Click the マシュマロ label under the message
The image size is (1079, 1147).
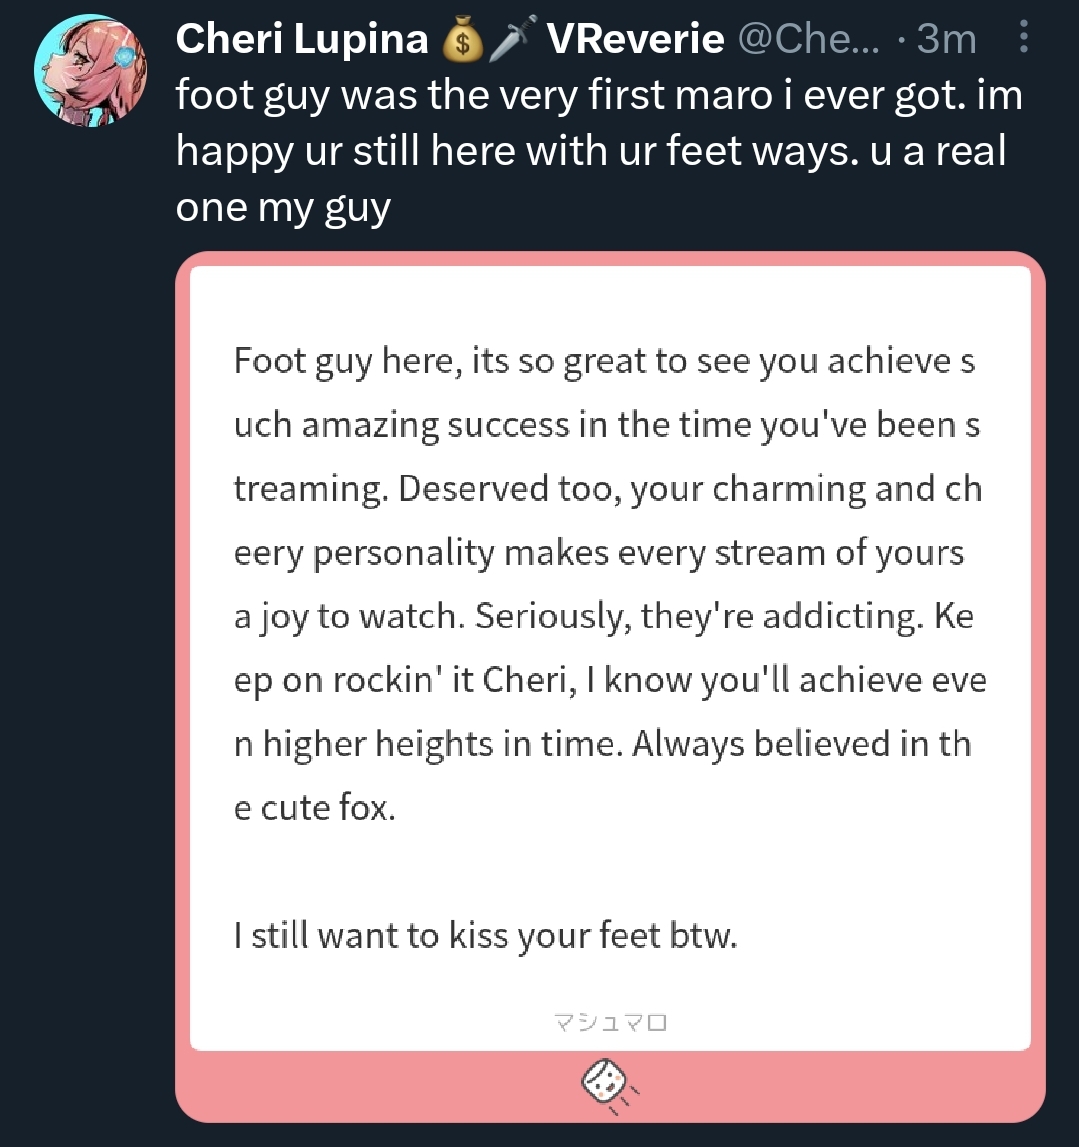tap(610, 1021)
